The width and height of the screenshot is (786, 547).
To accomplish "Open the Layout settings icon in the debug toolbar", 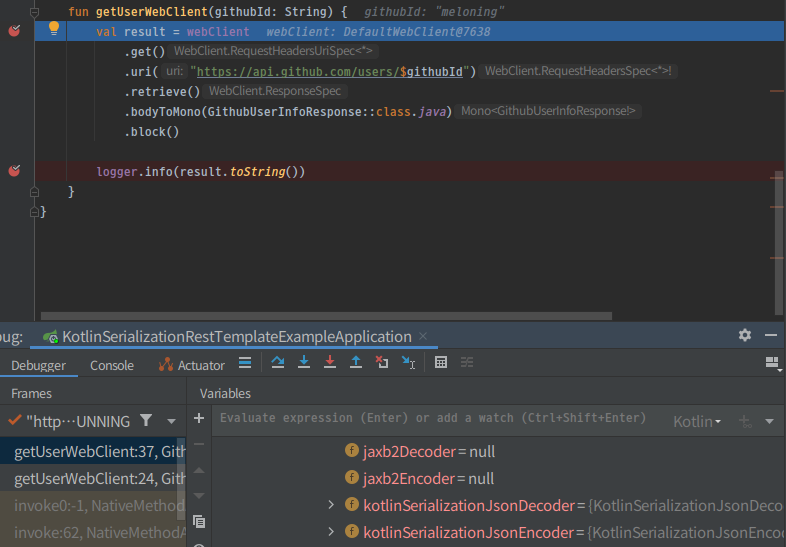I will [773, 363].
